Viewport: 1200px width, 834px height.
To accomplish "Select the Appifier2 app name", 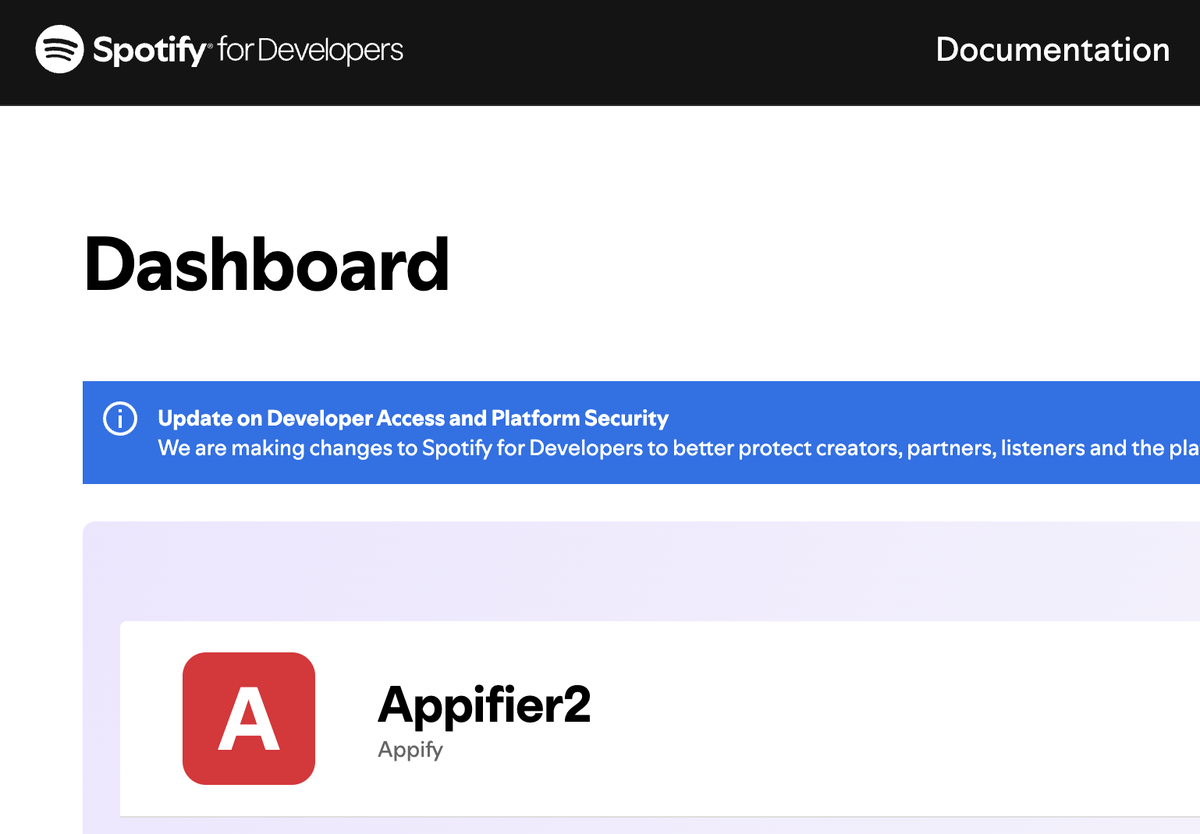I will [484, 705].
